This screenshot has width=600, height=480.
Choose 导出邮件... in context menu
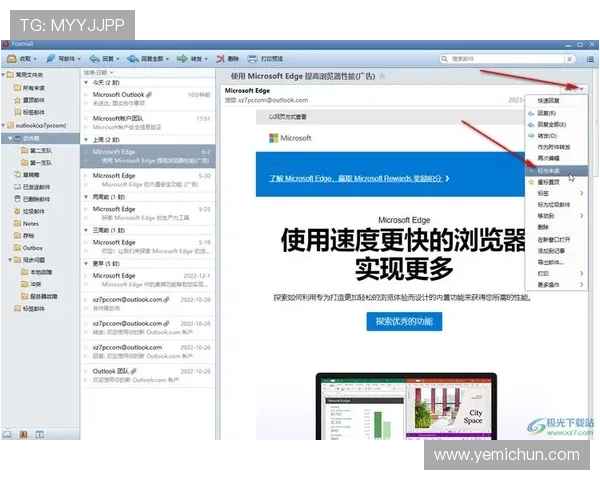click(x=556, y=262)
